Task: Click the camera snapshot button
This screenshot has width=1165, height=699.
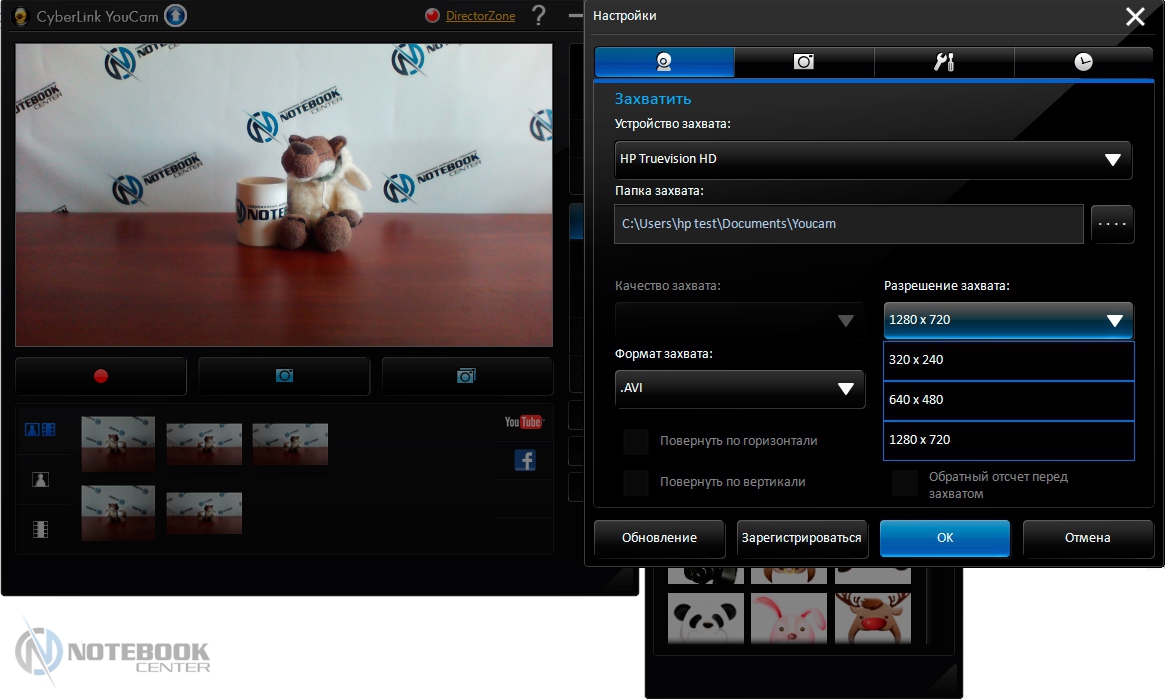Action: (x=284, y=376)
